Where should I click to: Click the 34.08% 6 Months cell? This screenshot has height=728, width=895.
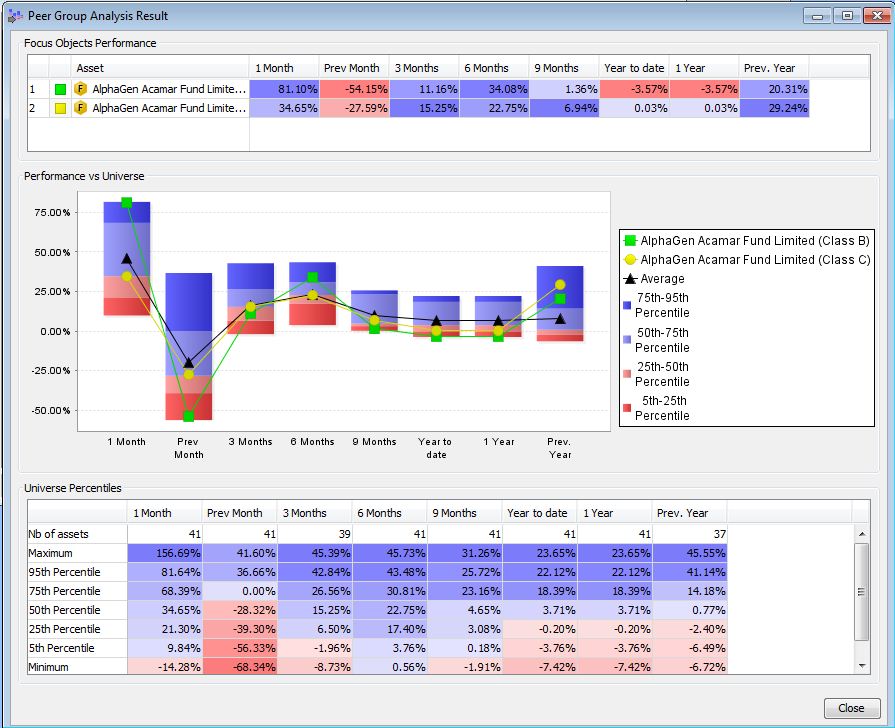point(494,89)
